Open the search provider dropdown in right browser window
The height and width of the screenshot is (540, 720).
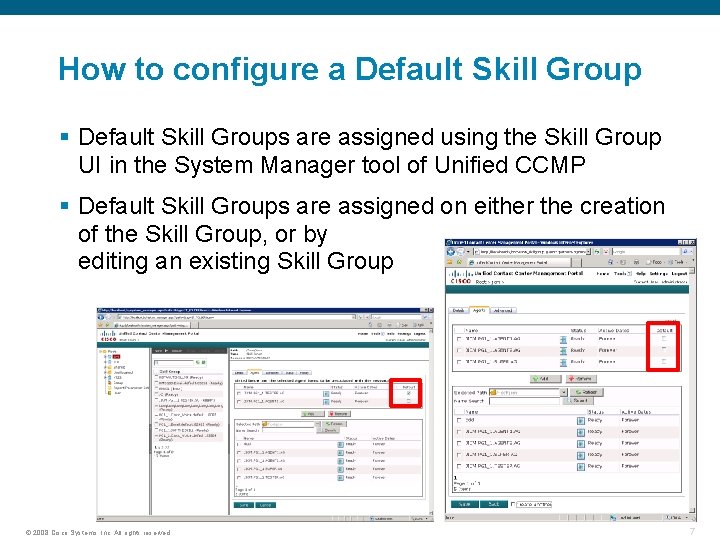691,252
